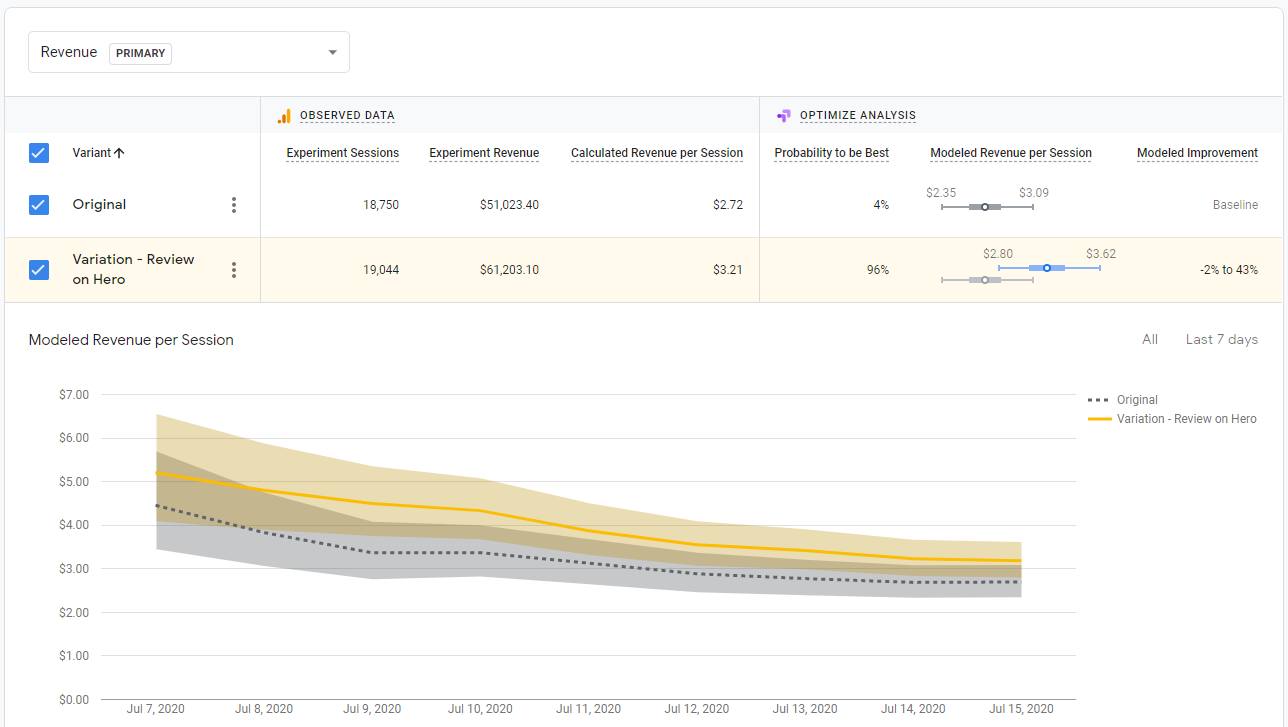
Task: Click the Google Analytics observed data icon
Action: tap(284, 116)
